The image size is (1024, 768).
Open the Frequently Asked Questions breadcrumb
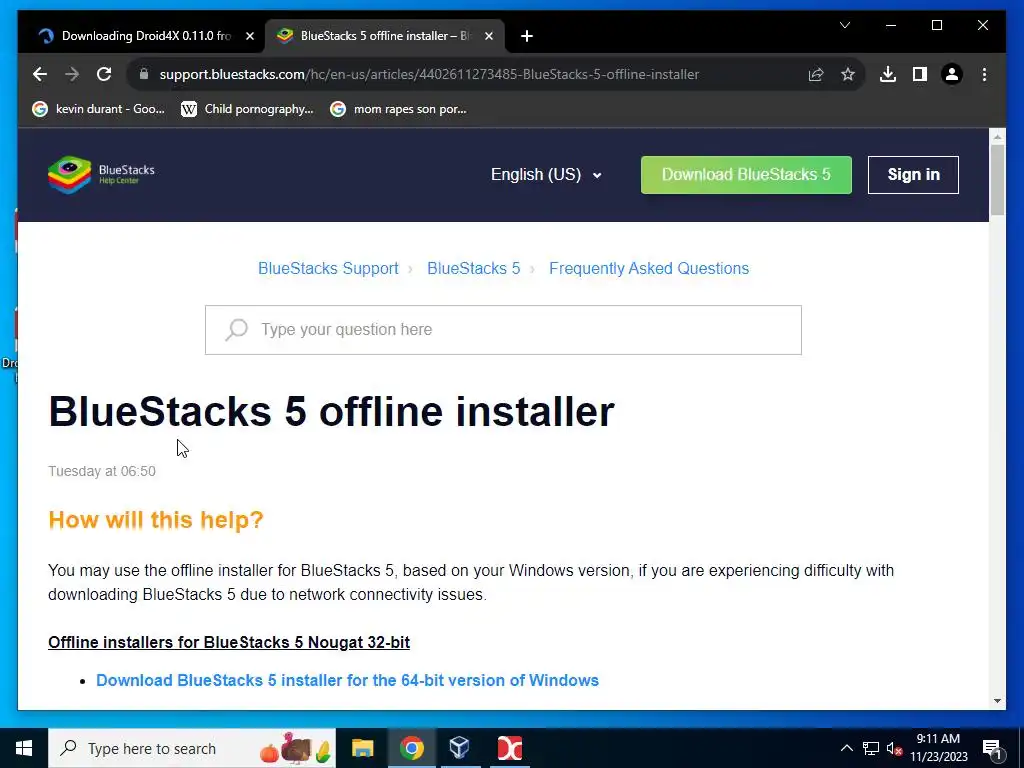(x=648, y=268)
